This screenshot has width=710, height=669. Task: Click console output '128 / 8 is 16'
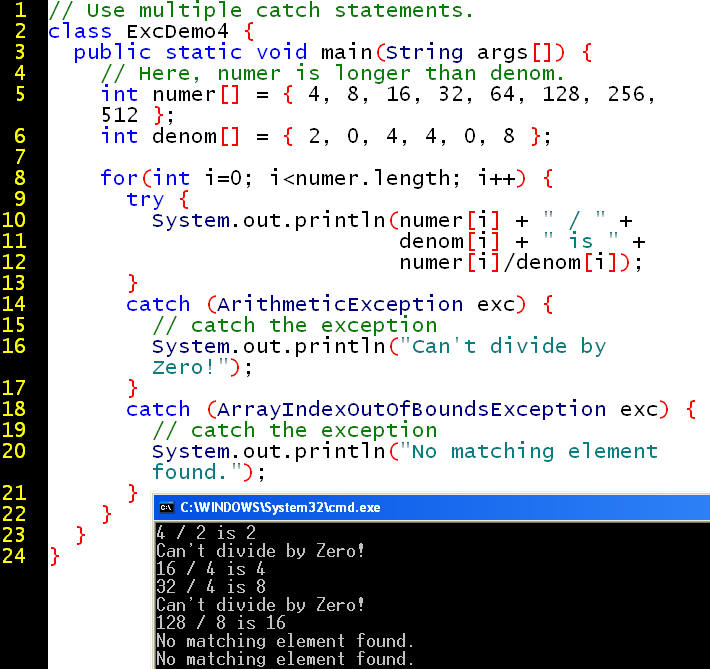(x=221, y=623)
